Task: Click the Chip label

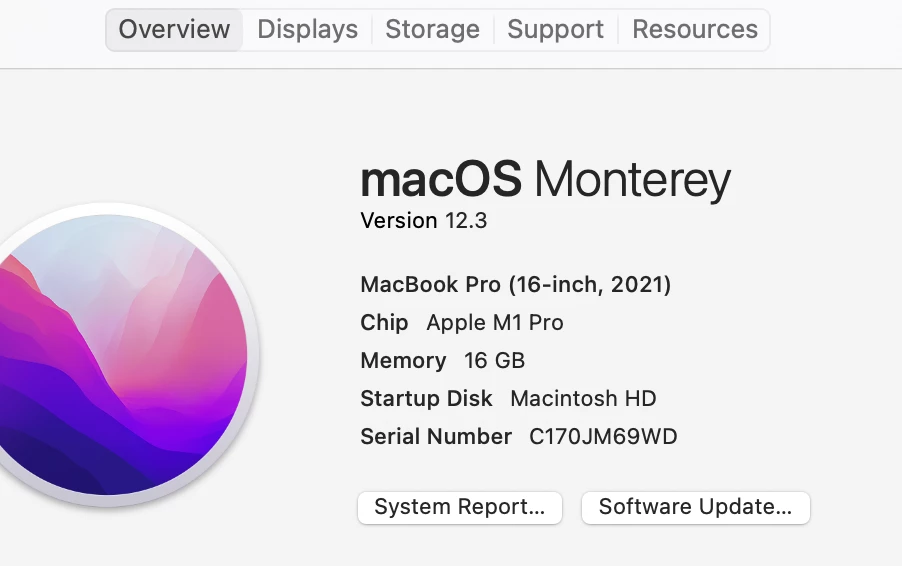Action: coord(384,323)
